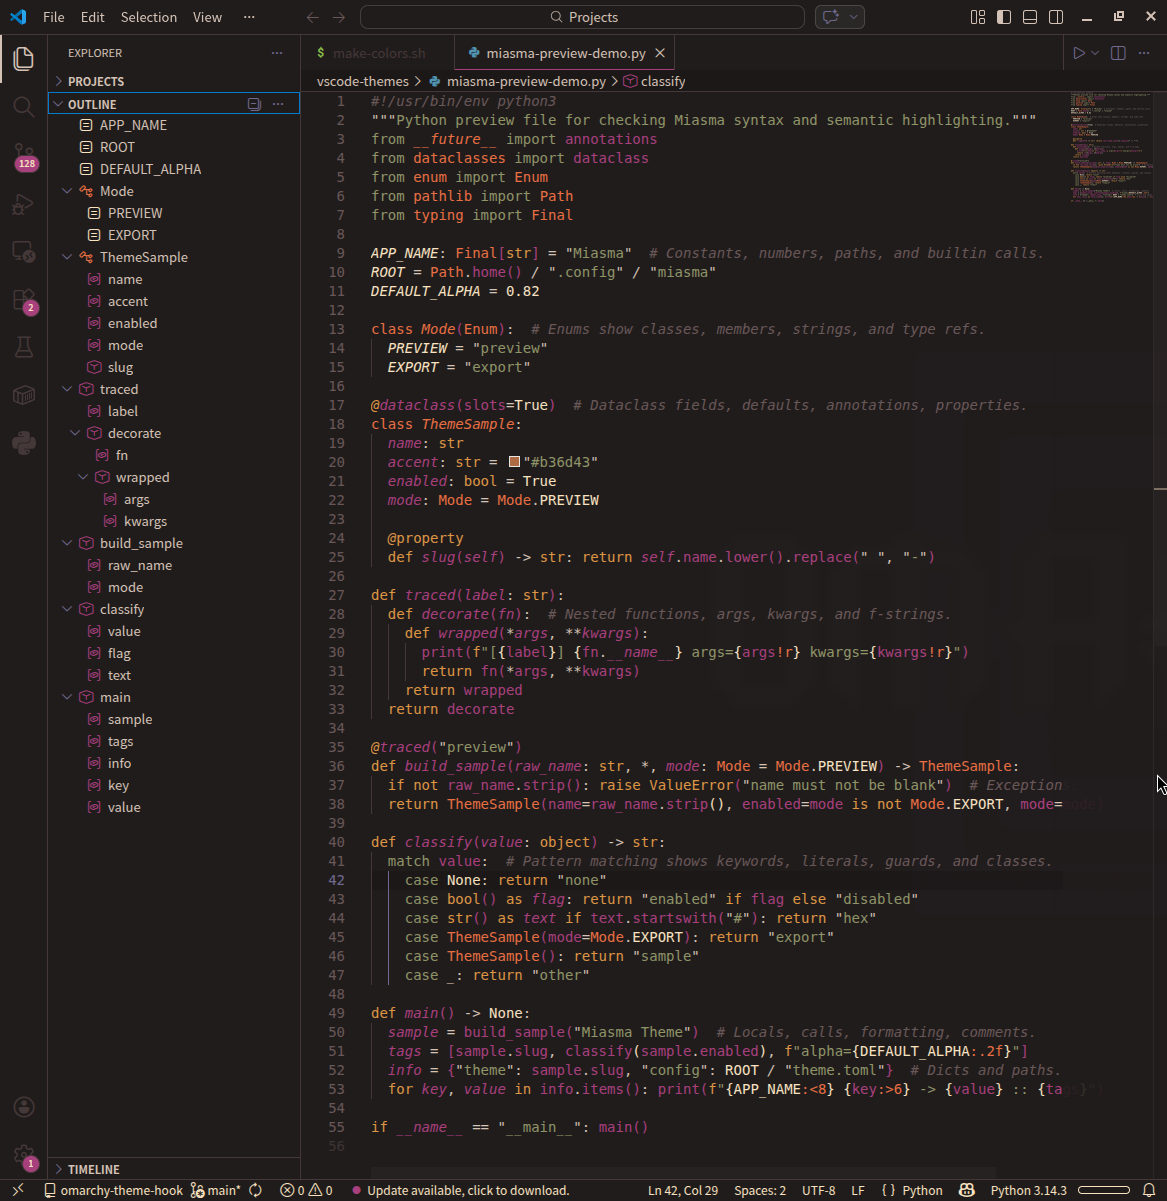Image resolution: width=1167 pixels, height=1201 pixels.
Task: Toggle the Primary Side Bar visibility
Action: [x=1003, y=17]
